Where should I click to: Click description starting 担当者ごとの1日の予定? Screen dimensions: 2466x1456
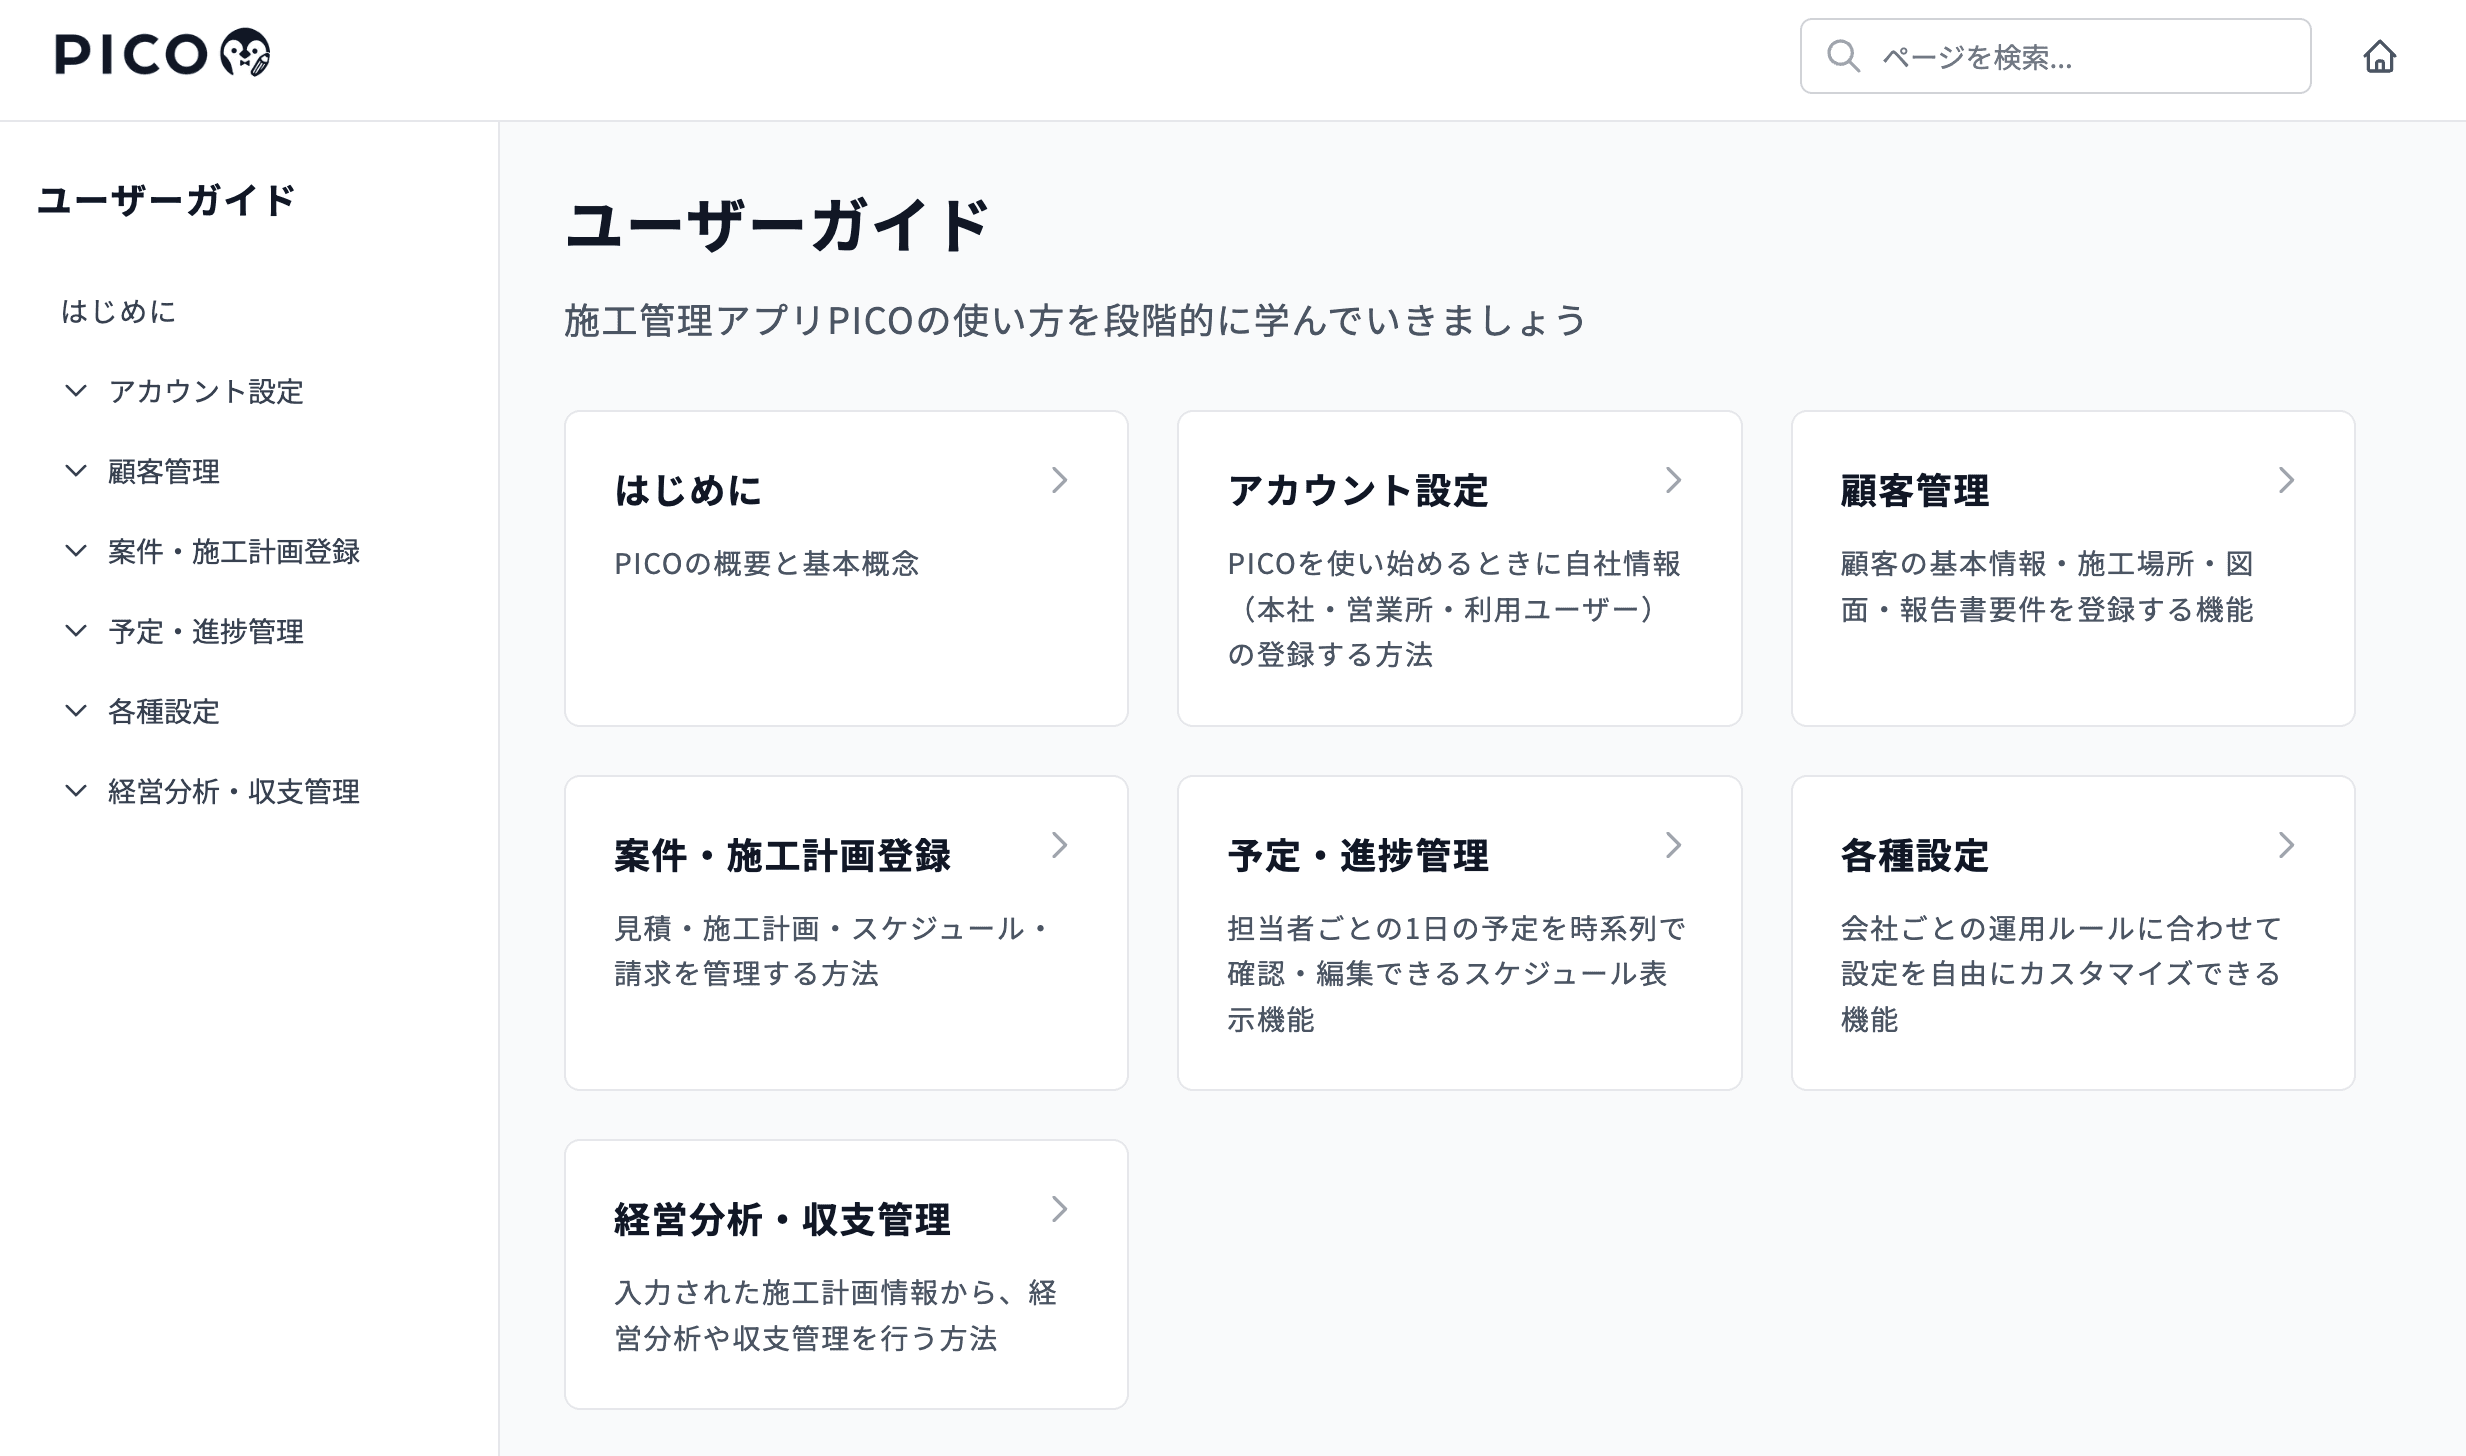1456,974
